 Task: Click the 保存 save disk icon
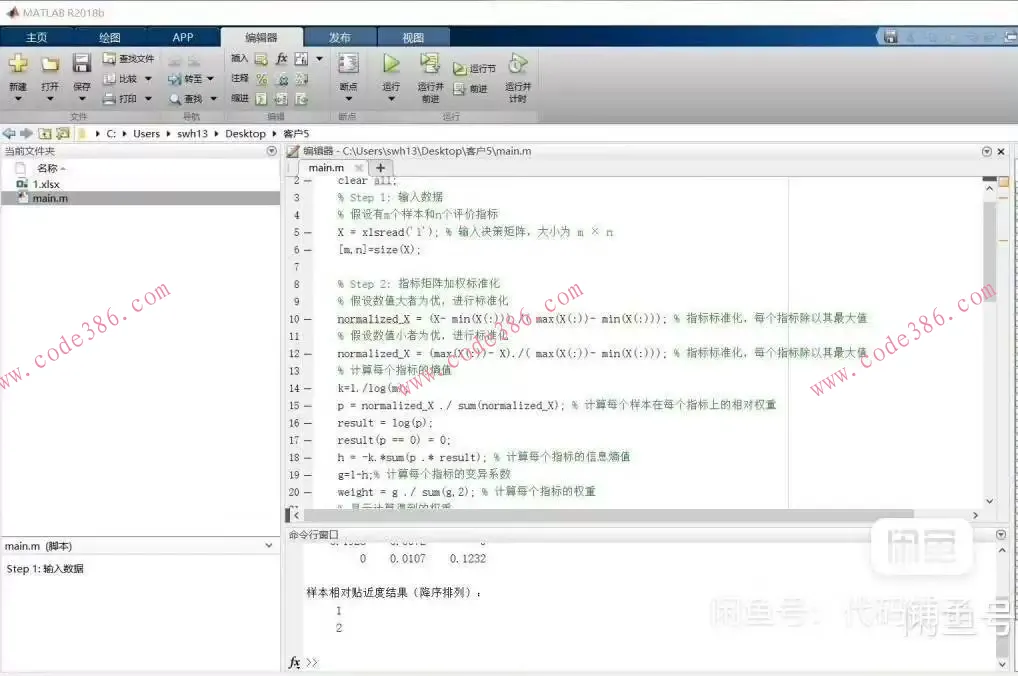[81, 64]
